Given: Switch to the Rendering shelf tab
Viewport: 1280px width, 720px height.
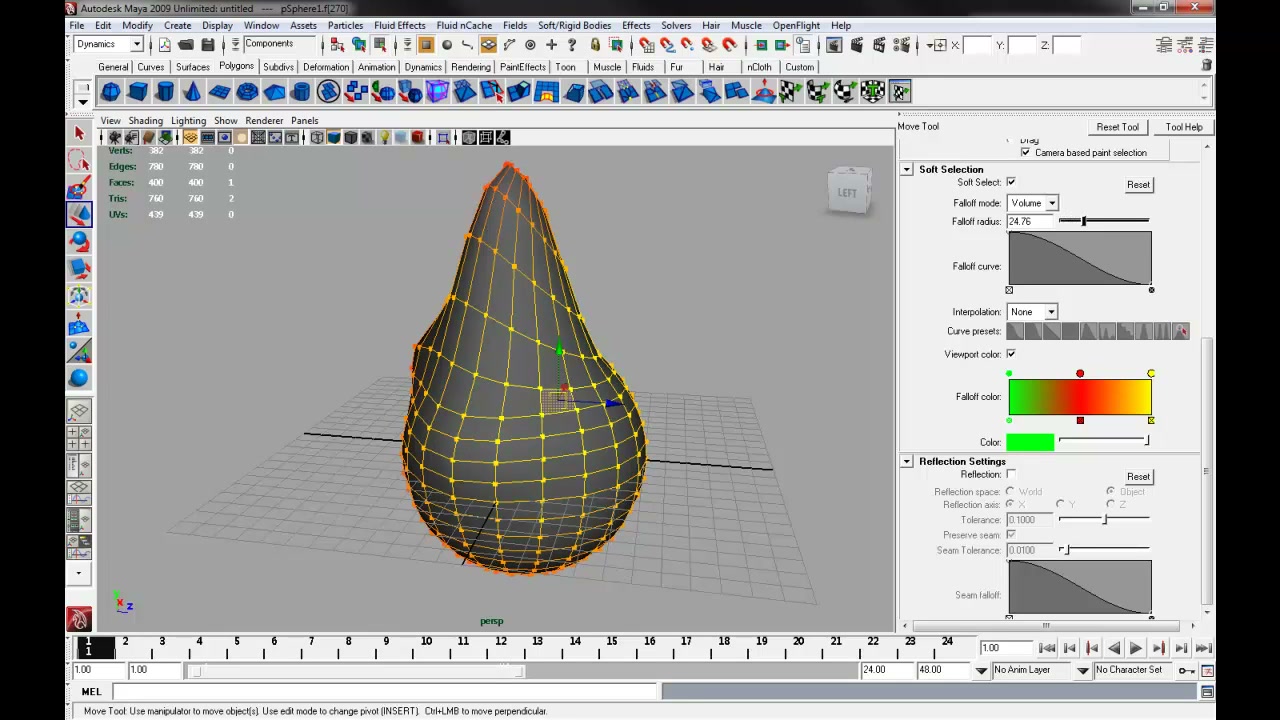Looking at the screenshot, I should [x=471, y=67].
